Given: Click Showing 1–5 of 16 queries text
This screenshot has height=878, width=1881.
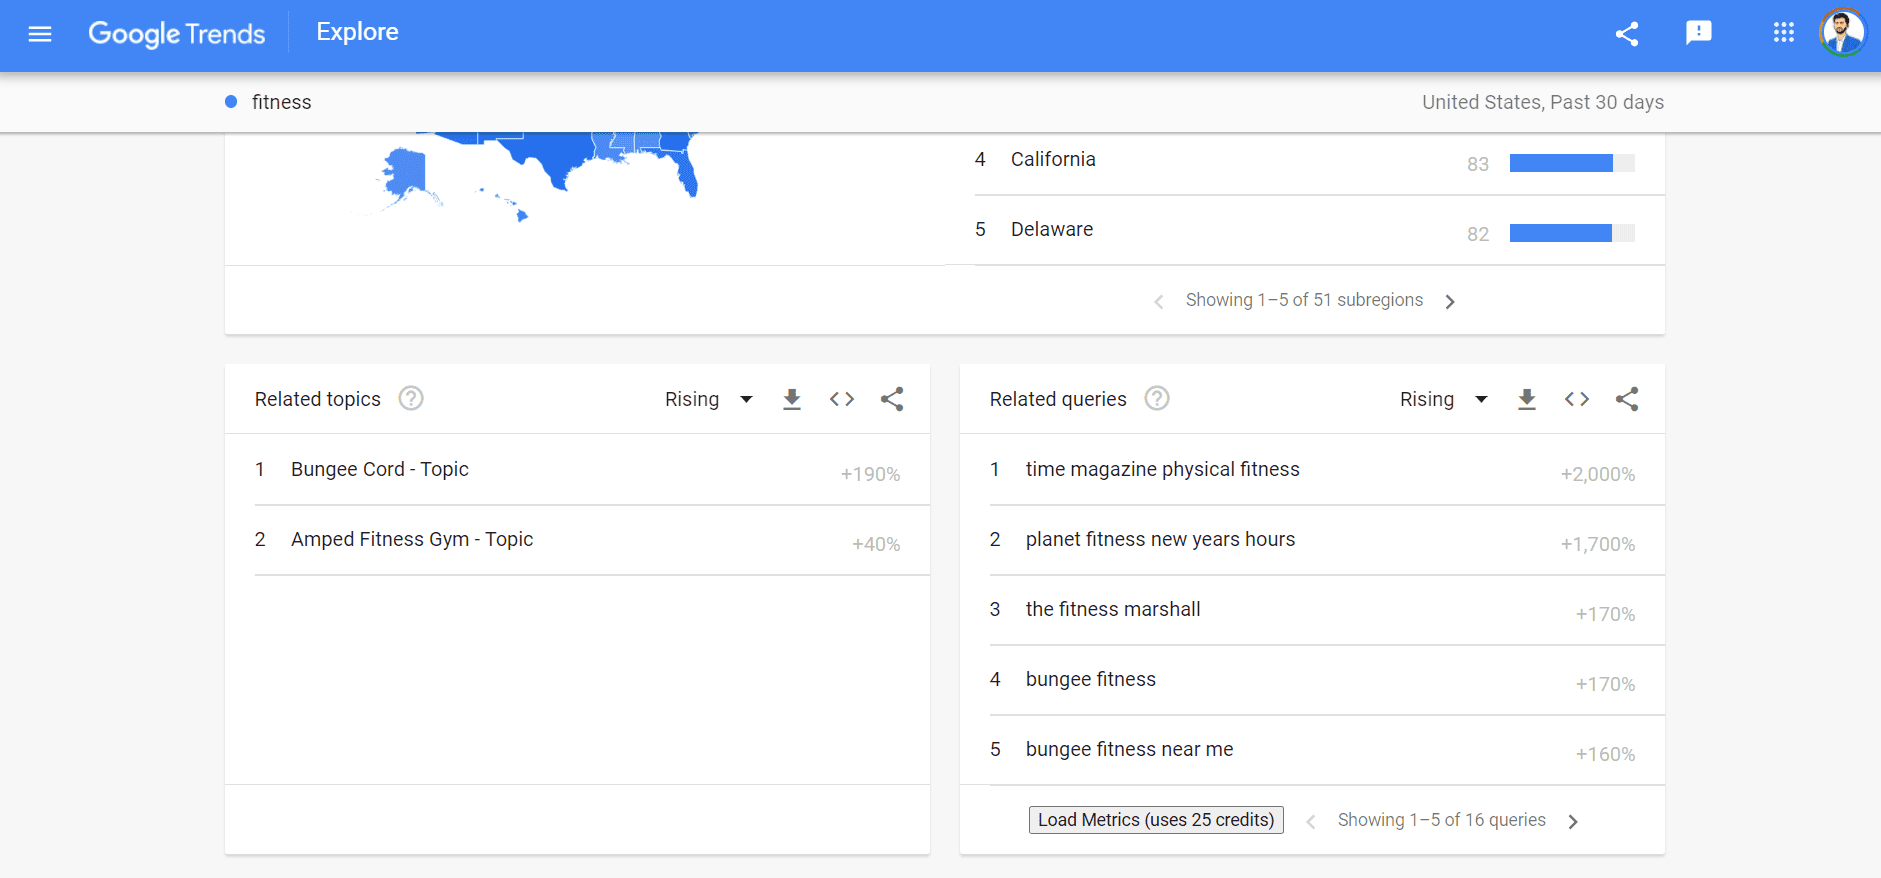Looking at the screenshot, I should click(1441, 820).
